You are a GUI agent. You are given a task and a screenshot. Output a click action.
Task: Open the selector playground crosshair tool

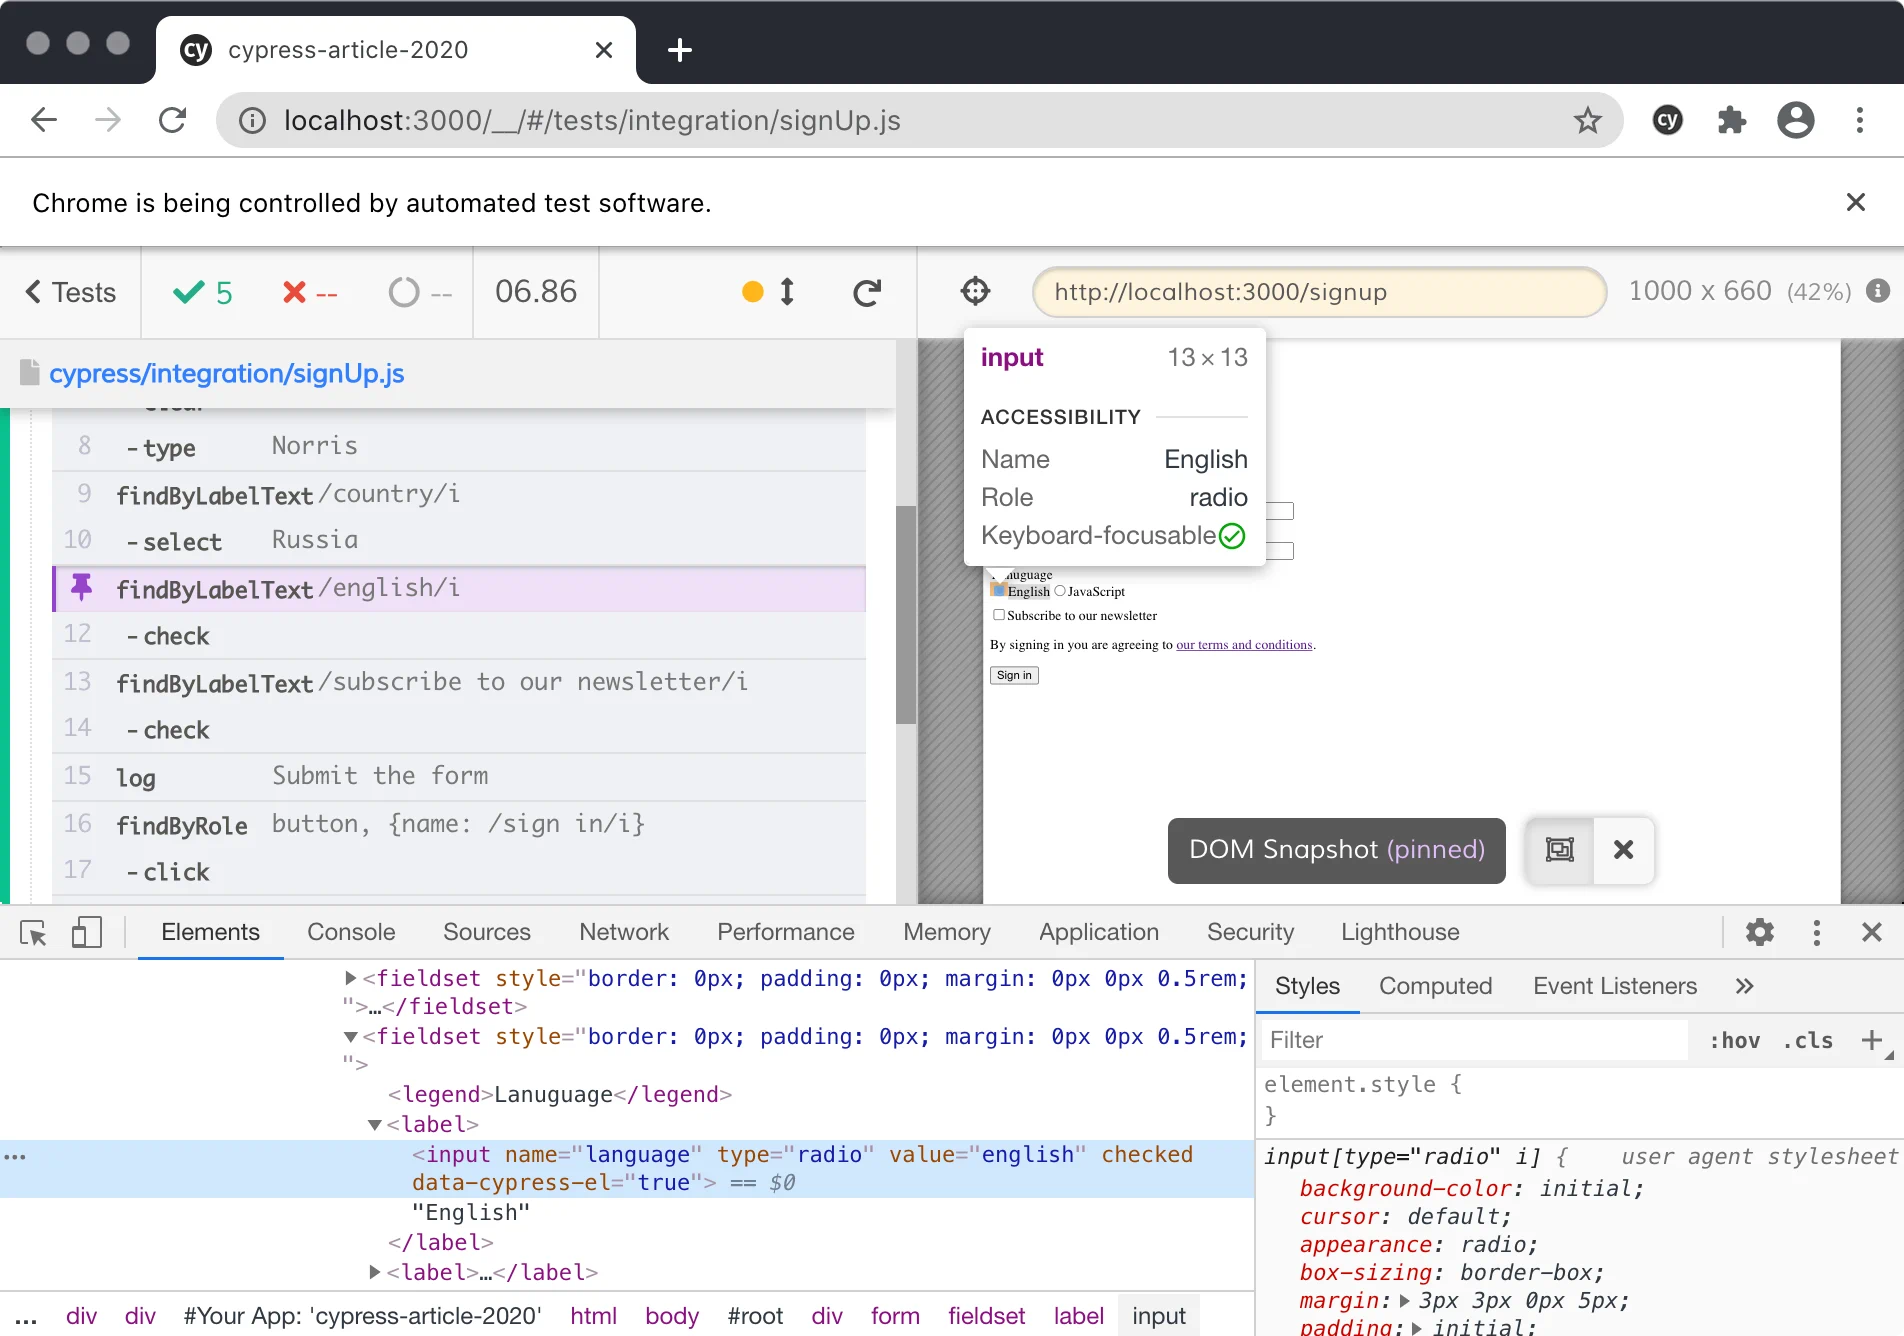[975, 291]
